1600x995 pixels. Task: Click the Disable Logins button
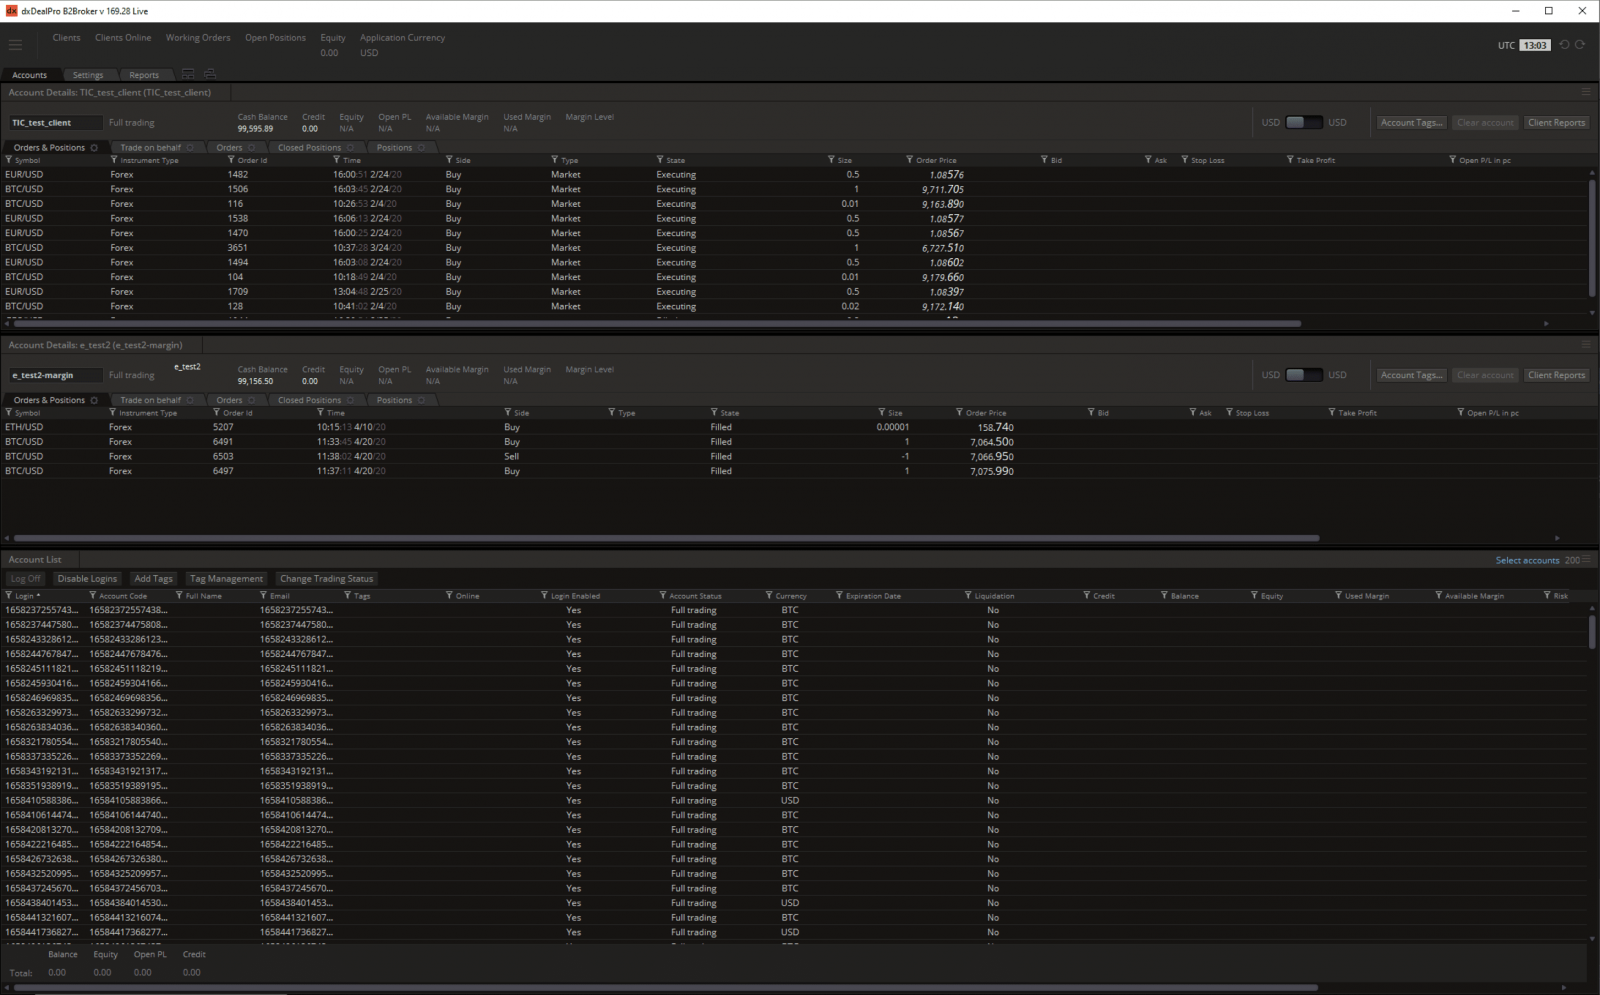point(87,579)
